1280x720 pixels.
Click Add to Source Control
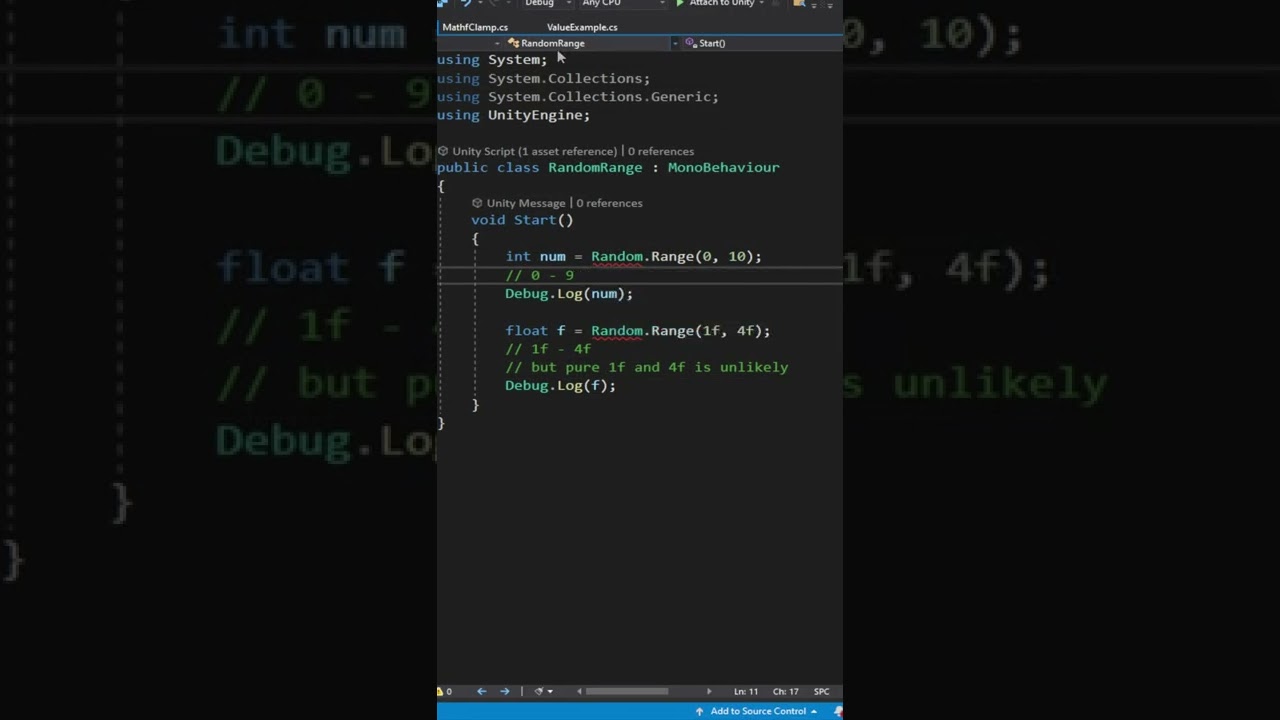pyautogui.click(x=757, y=711)
